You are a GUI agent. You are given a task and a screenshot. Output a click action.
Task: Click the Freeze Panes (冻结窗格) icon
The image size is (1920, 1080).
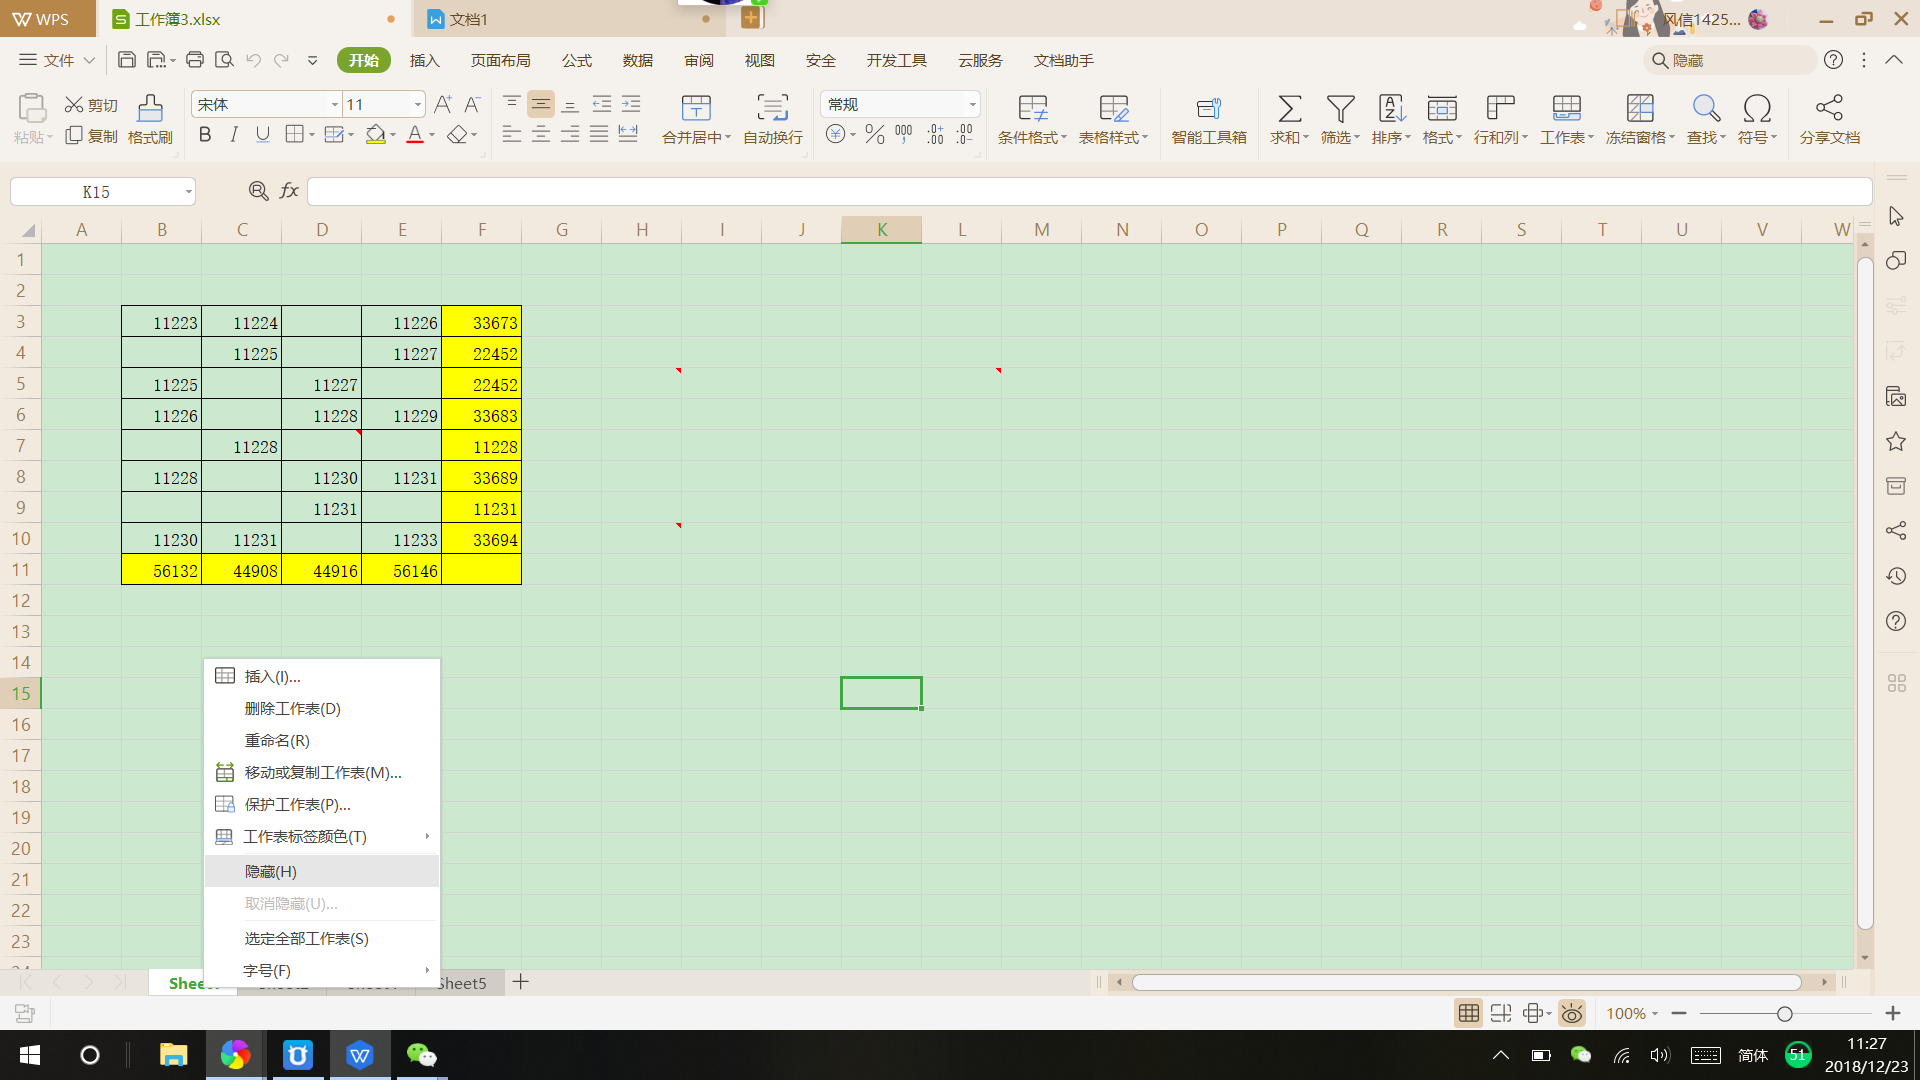coord(1640,108)
